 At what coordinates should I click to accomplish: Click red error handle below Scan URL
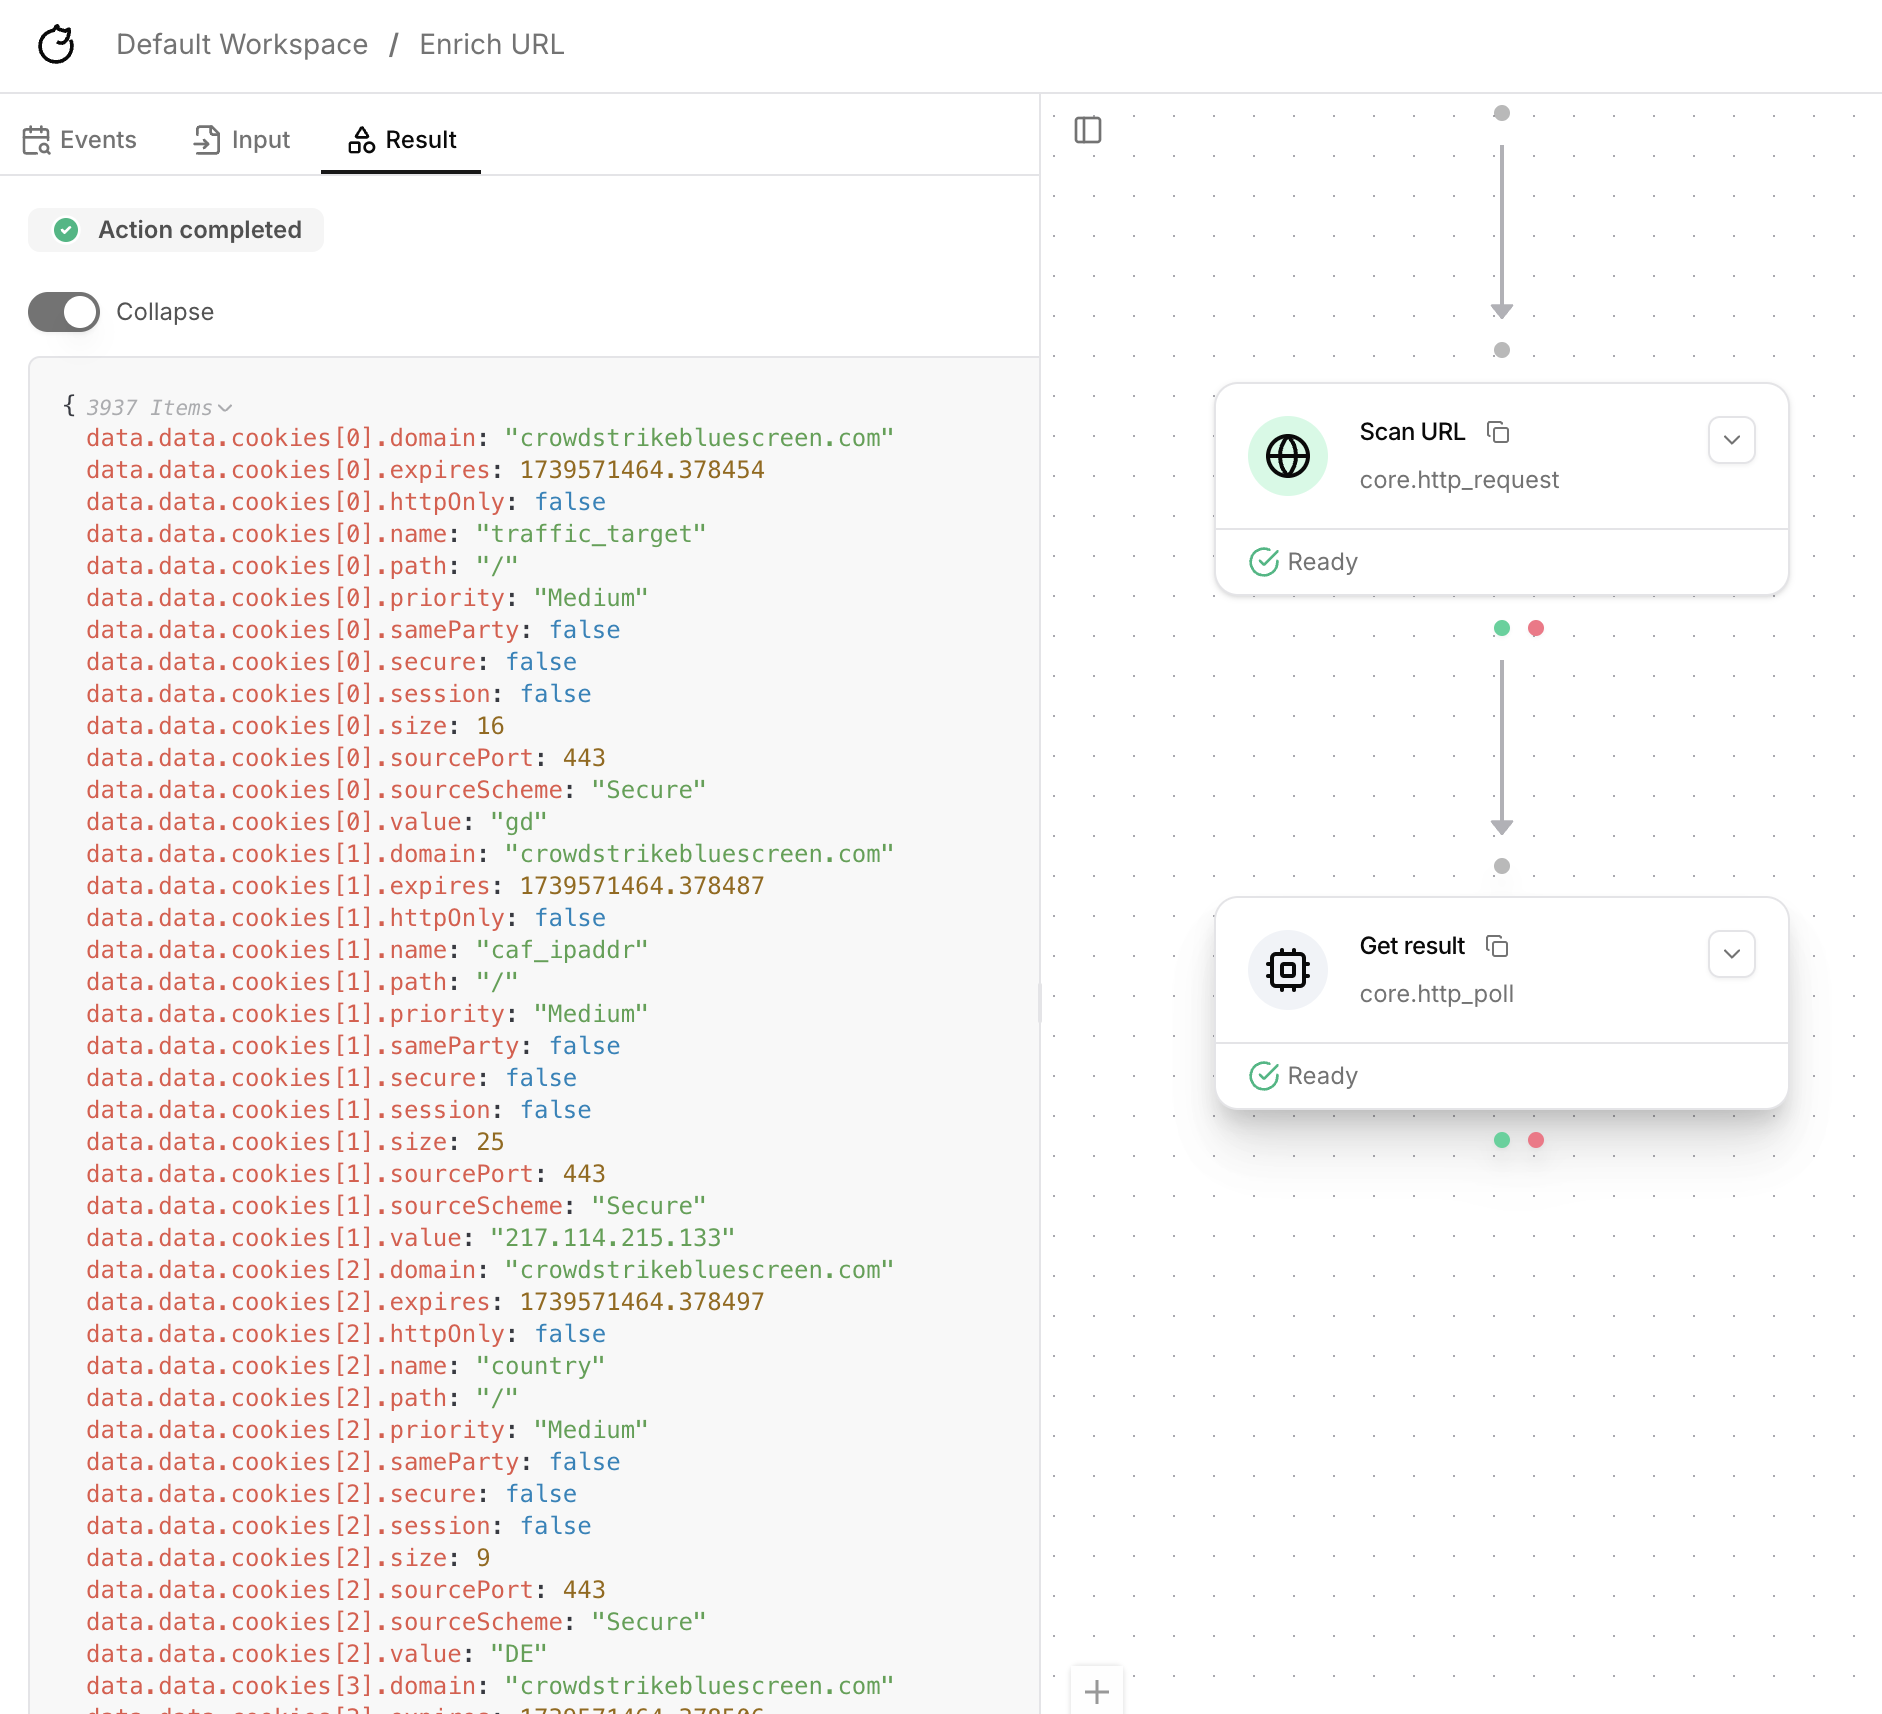coord(1536,628)
